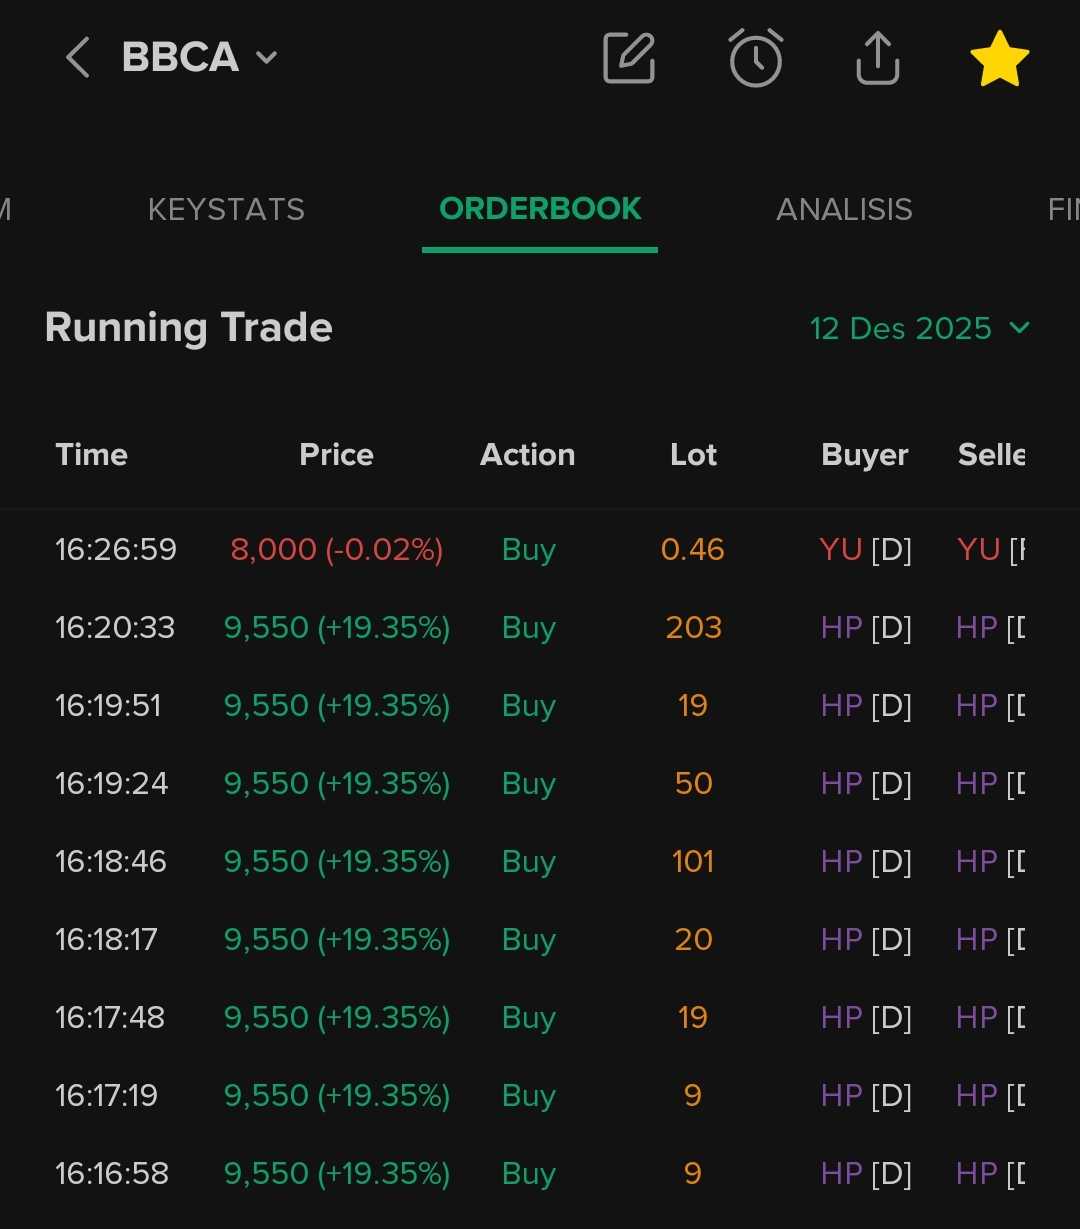Image resolution: width=1080 pixels, height=1229 pixels.
Task: Toggle the yellow star watchlist favorite
Action: pos(1000,58)
